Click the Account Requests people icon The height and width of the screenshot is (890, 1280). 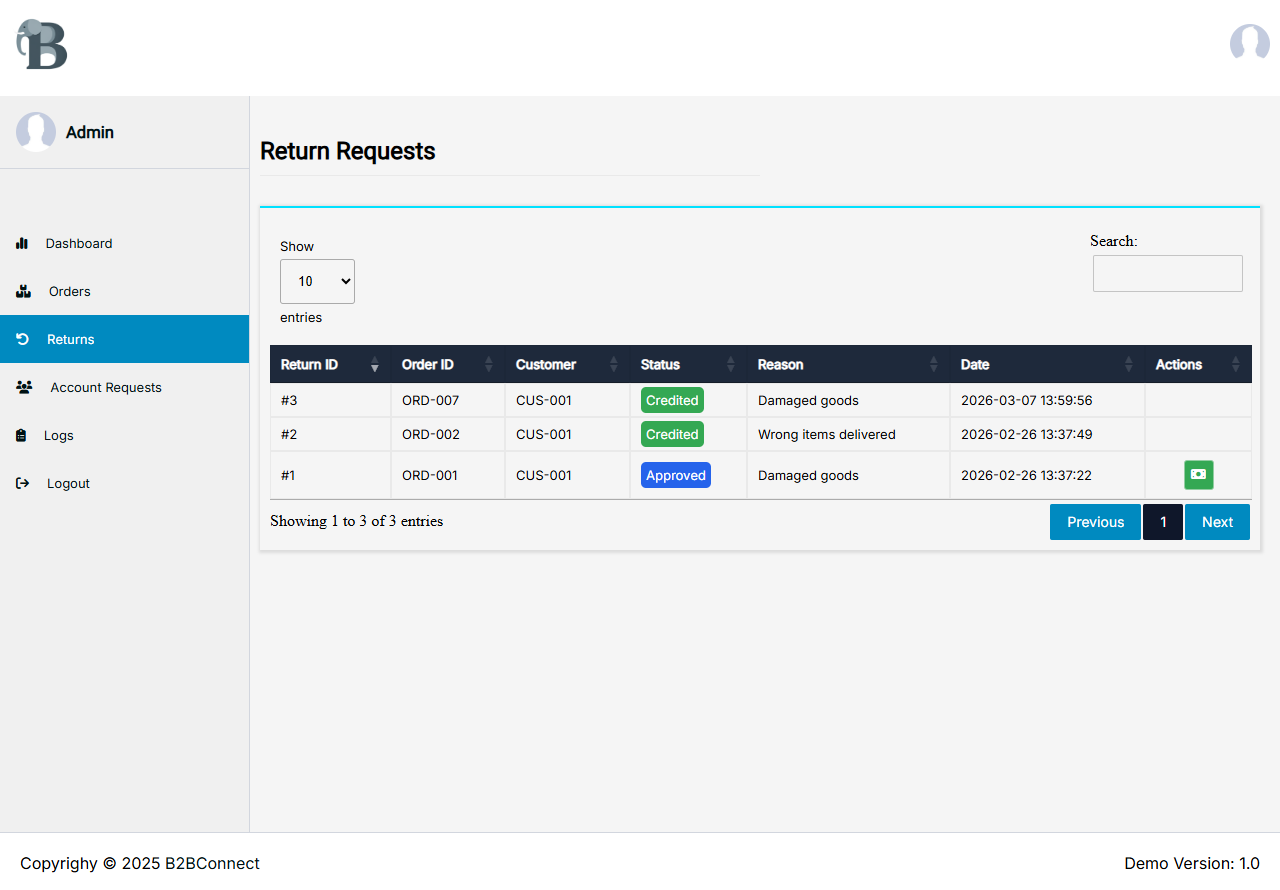click(x=25, y=387)
